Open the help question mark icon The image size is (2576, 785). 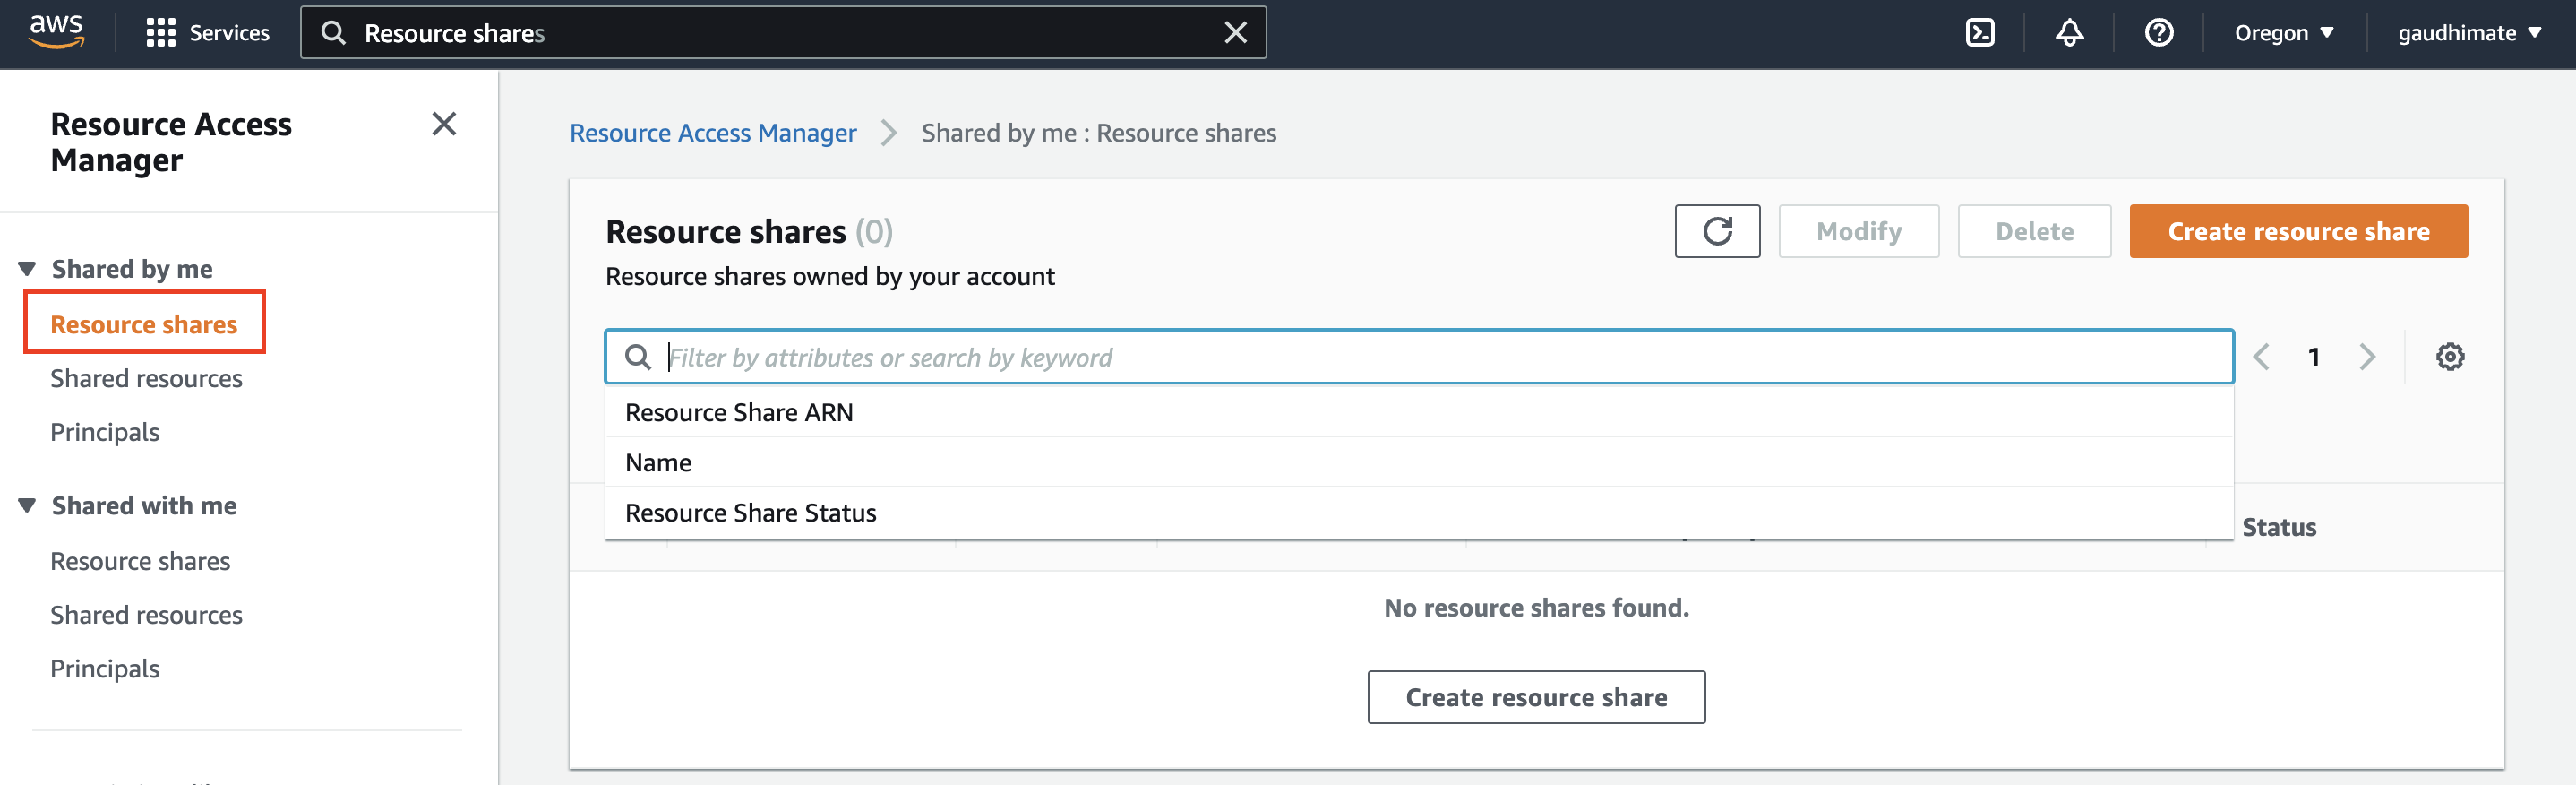(x=2159, y=33)
